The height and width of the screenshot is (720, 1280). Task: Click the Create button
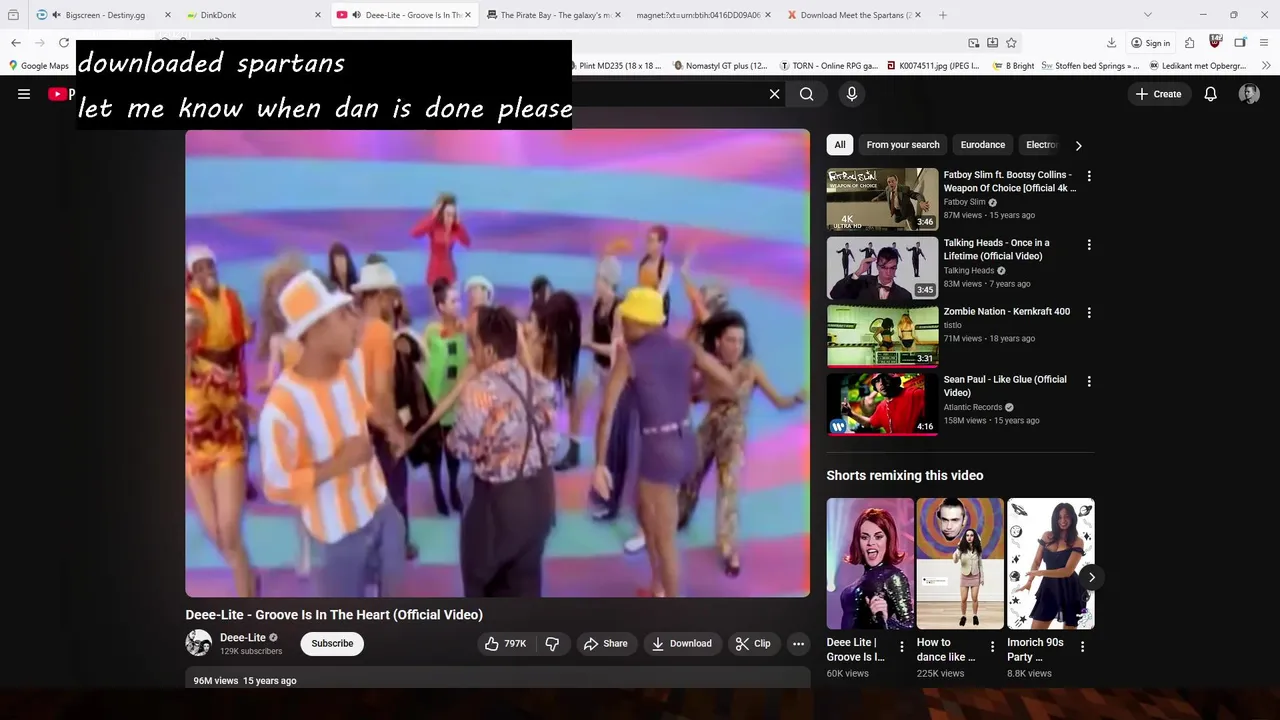1159,94
